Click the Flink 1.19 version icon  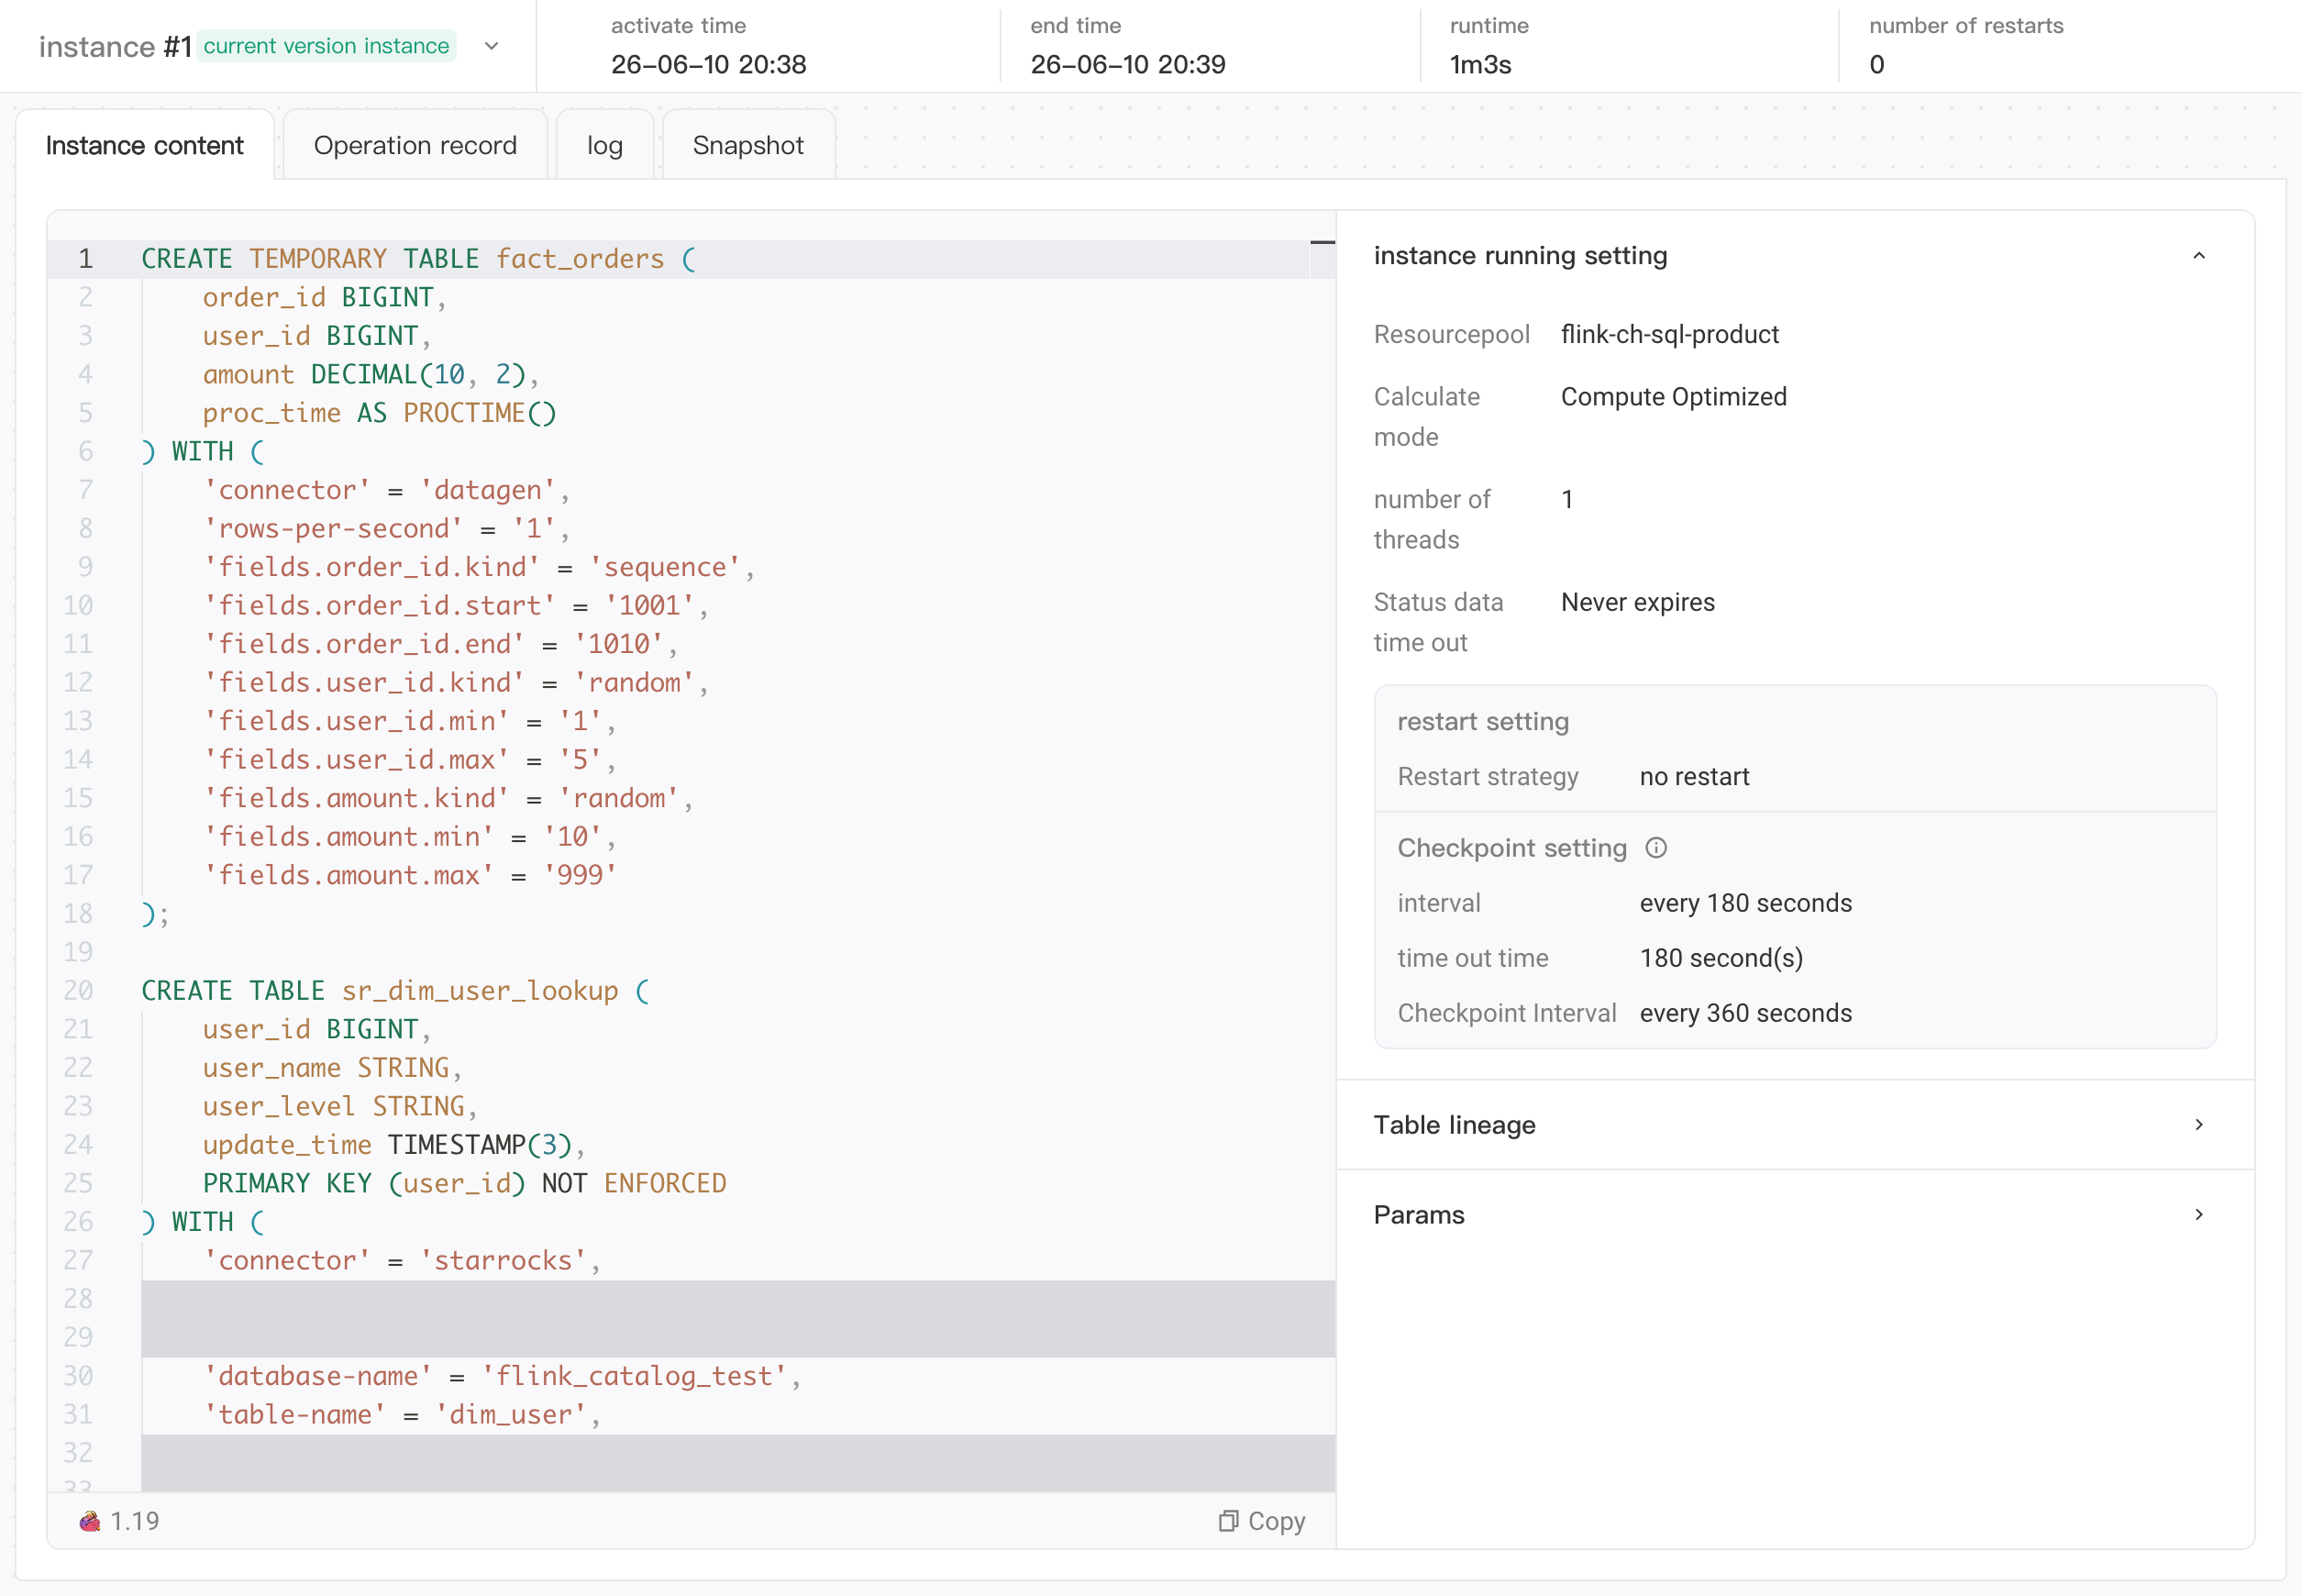(x=90, y=1521)
